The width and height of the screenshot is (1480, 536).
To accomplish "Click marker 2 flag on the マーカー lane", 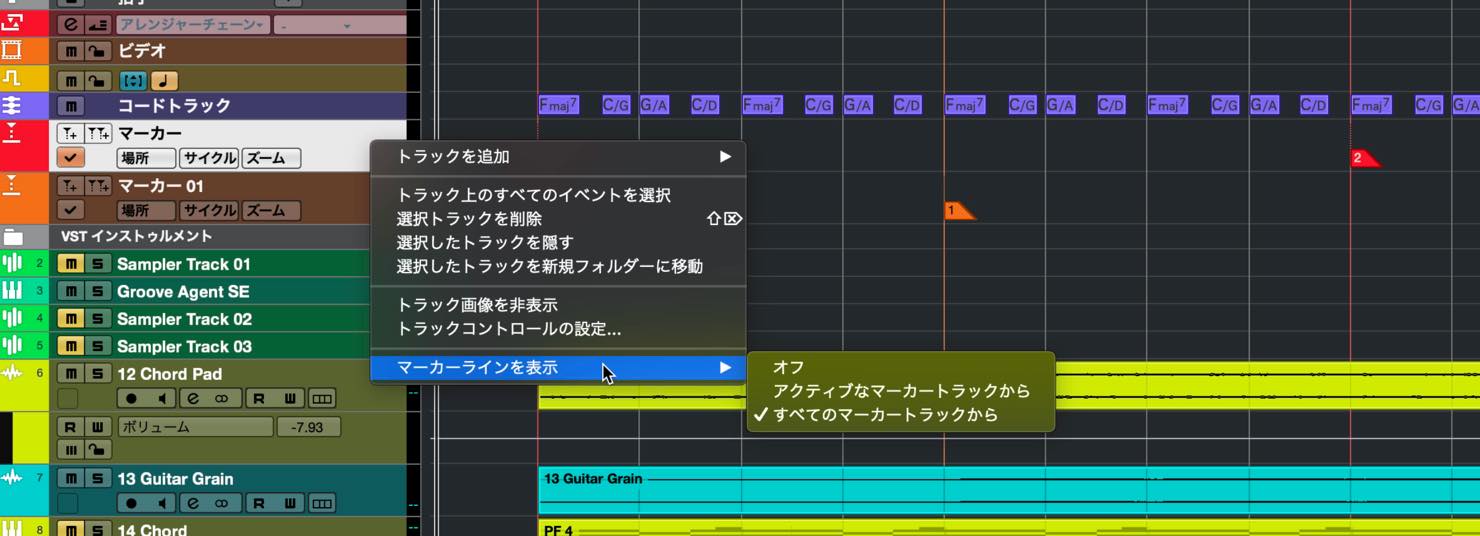I will 1365,158.
